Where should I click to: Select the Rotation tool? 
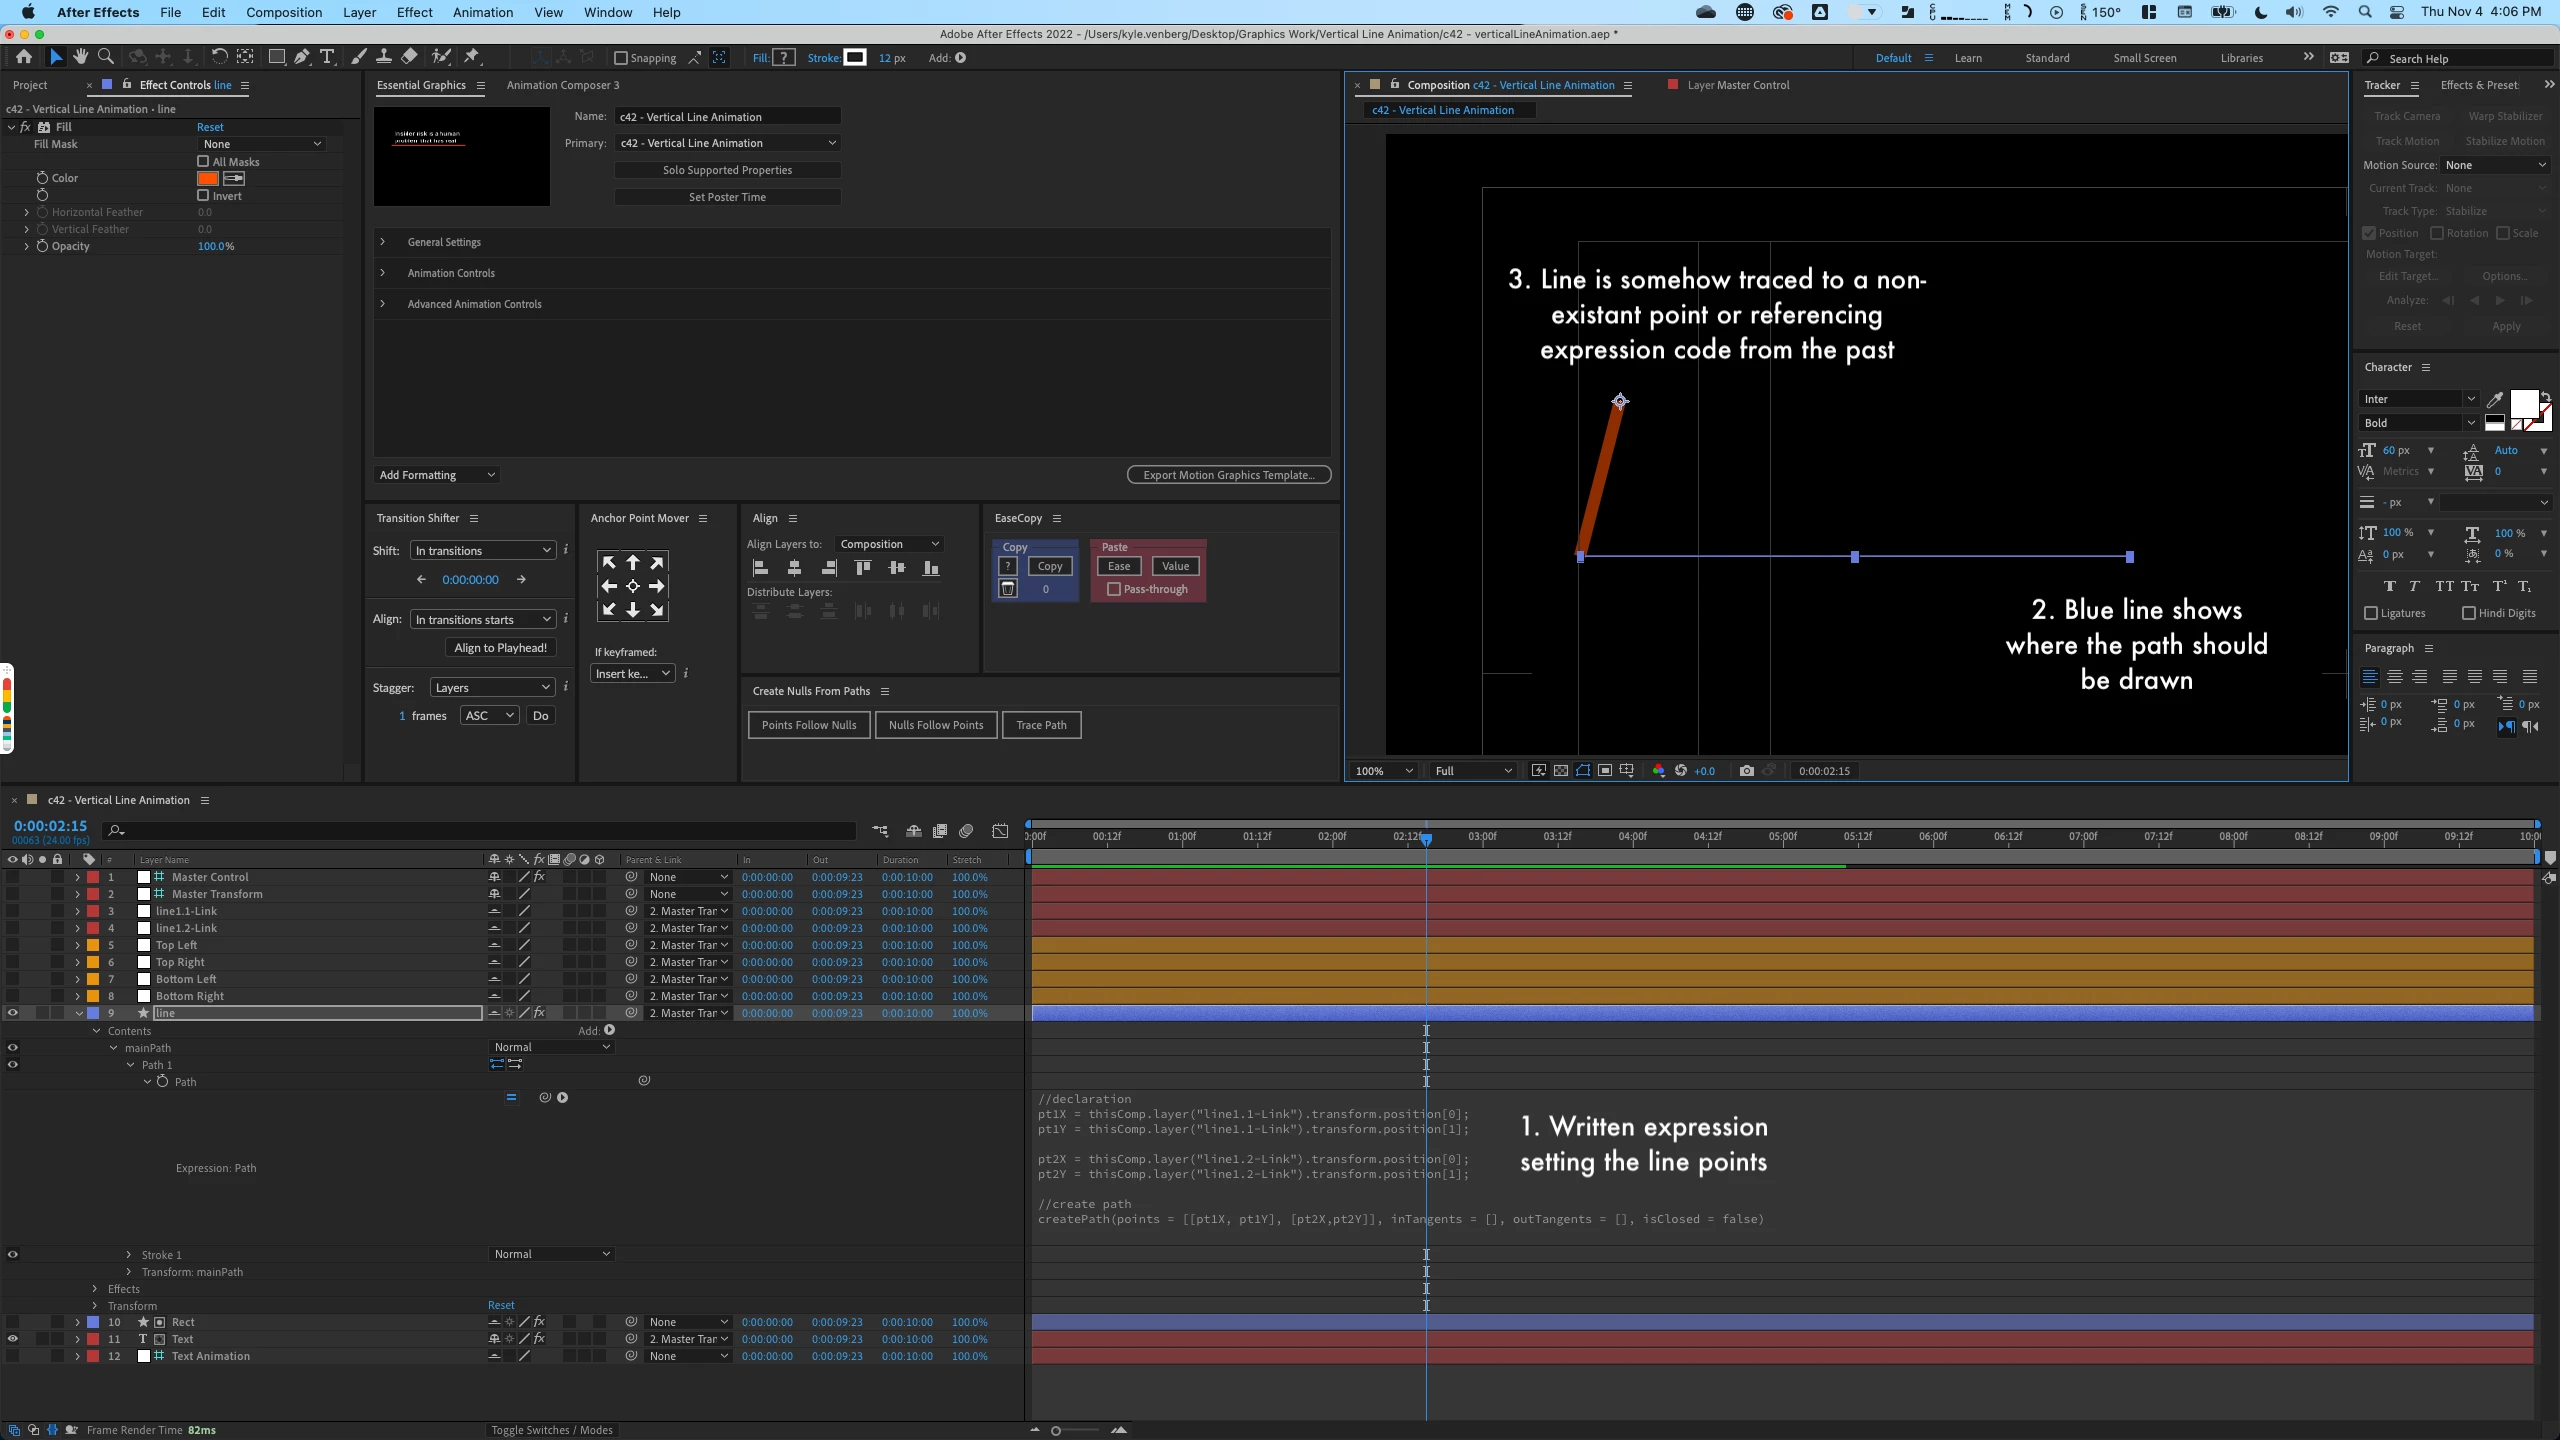(220, 57)
